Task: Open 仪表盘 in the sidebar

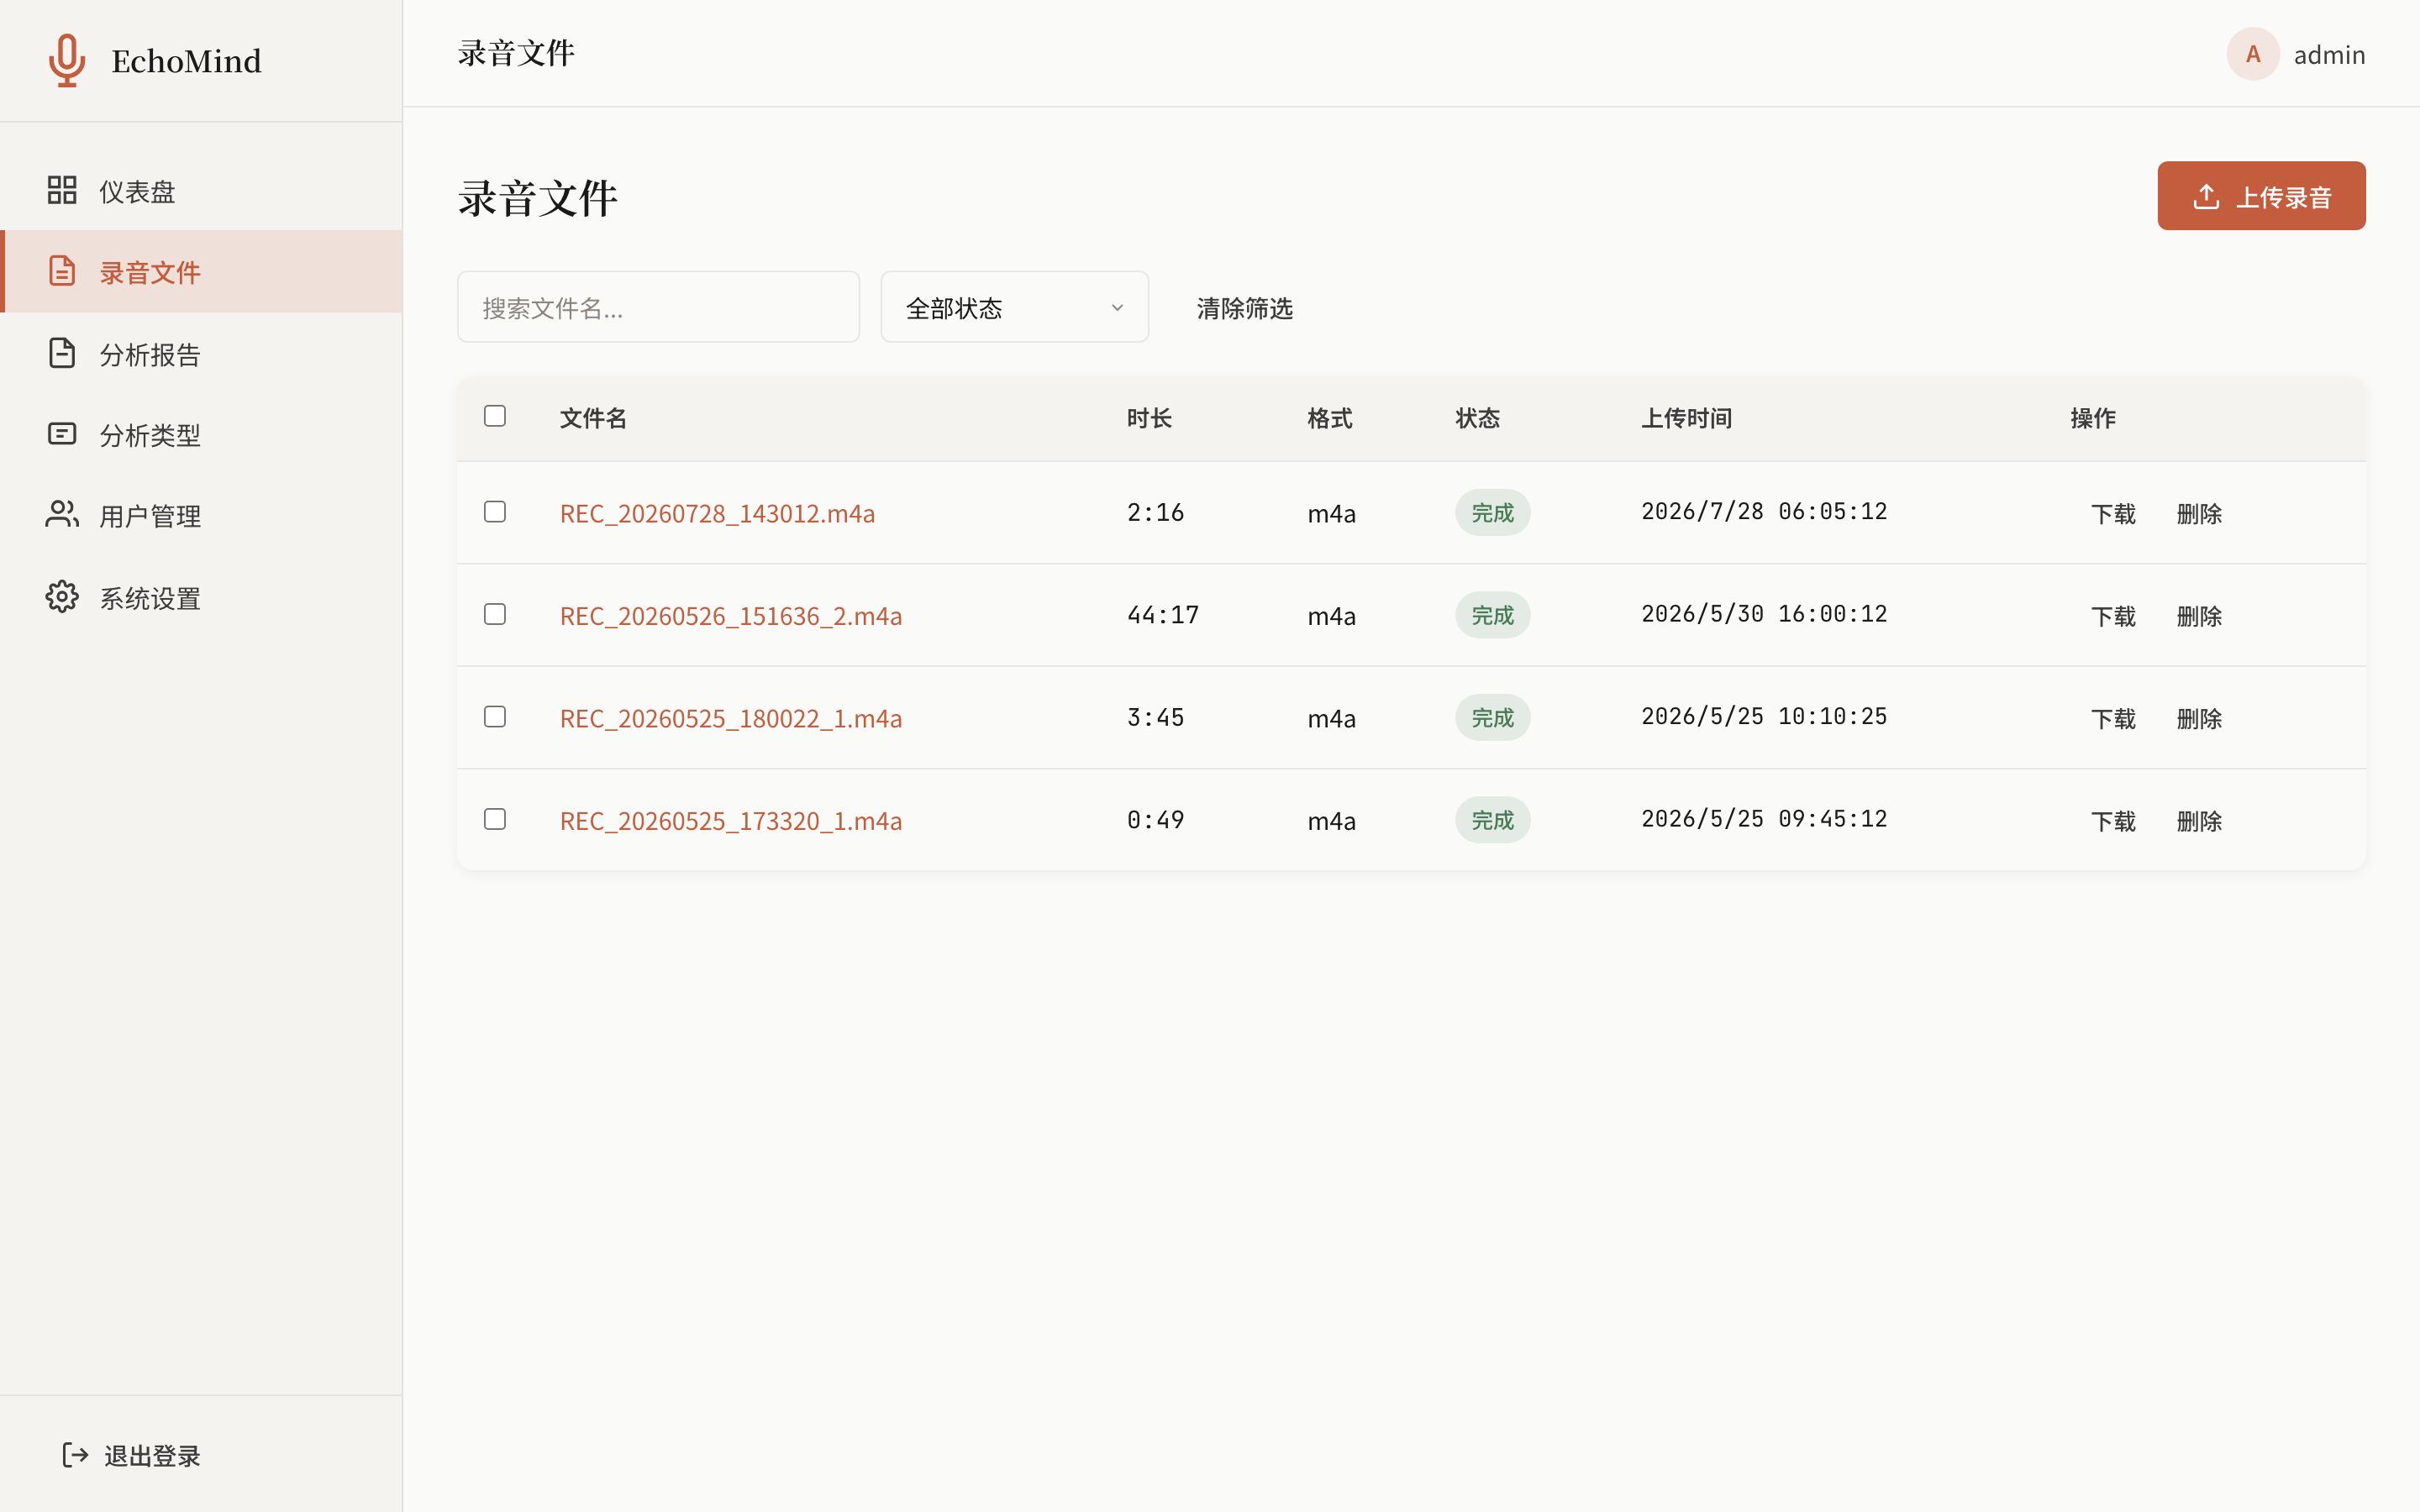Action: click(x=201, y=190)
